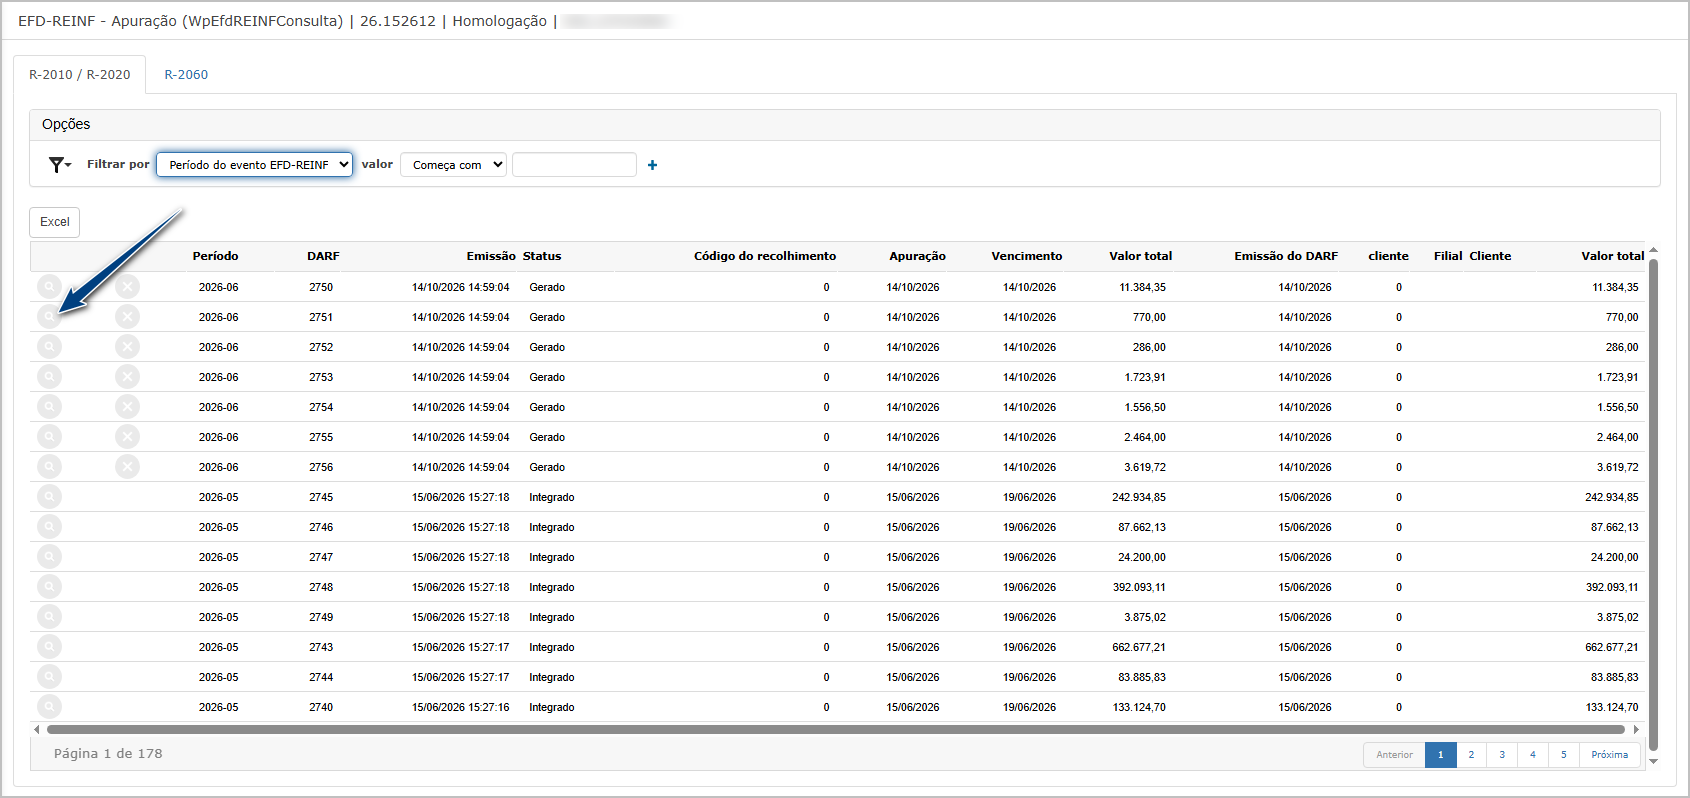Expand the 'Começa com' operator dropdown
Viewport: 1690px width, 798px height.
[x=454, y=165]
